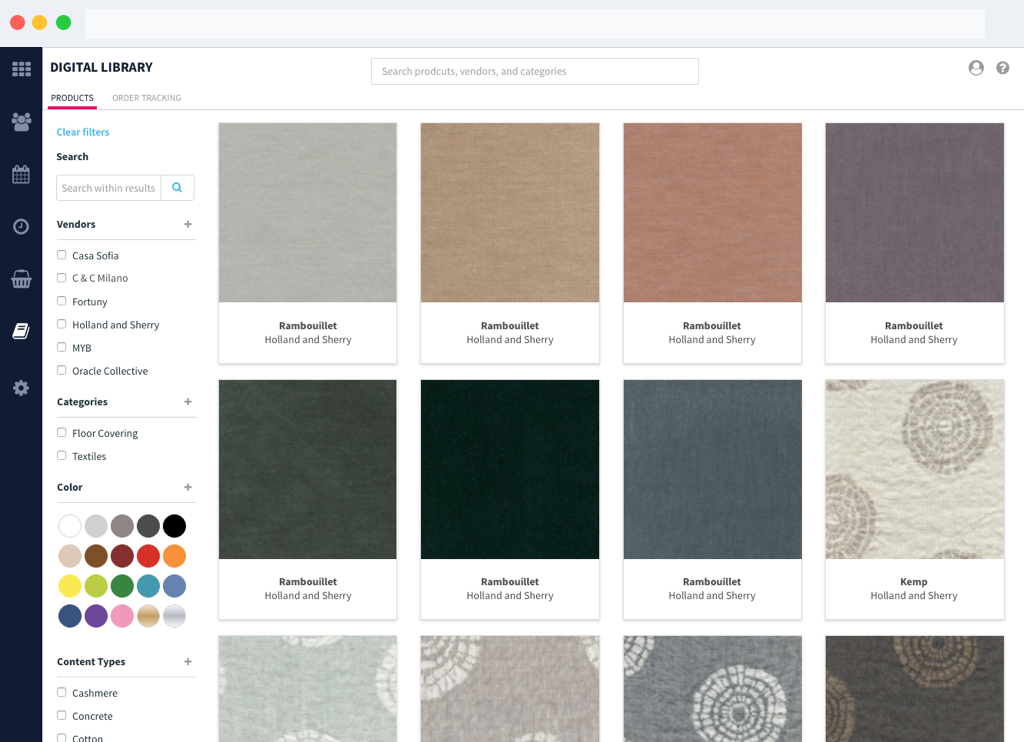
Task: Select the taupe gray color swatch
Action: pos(122,526)
